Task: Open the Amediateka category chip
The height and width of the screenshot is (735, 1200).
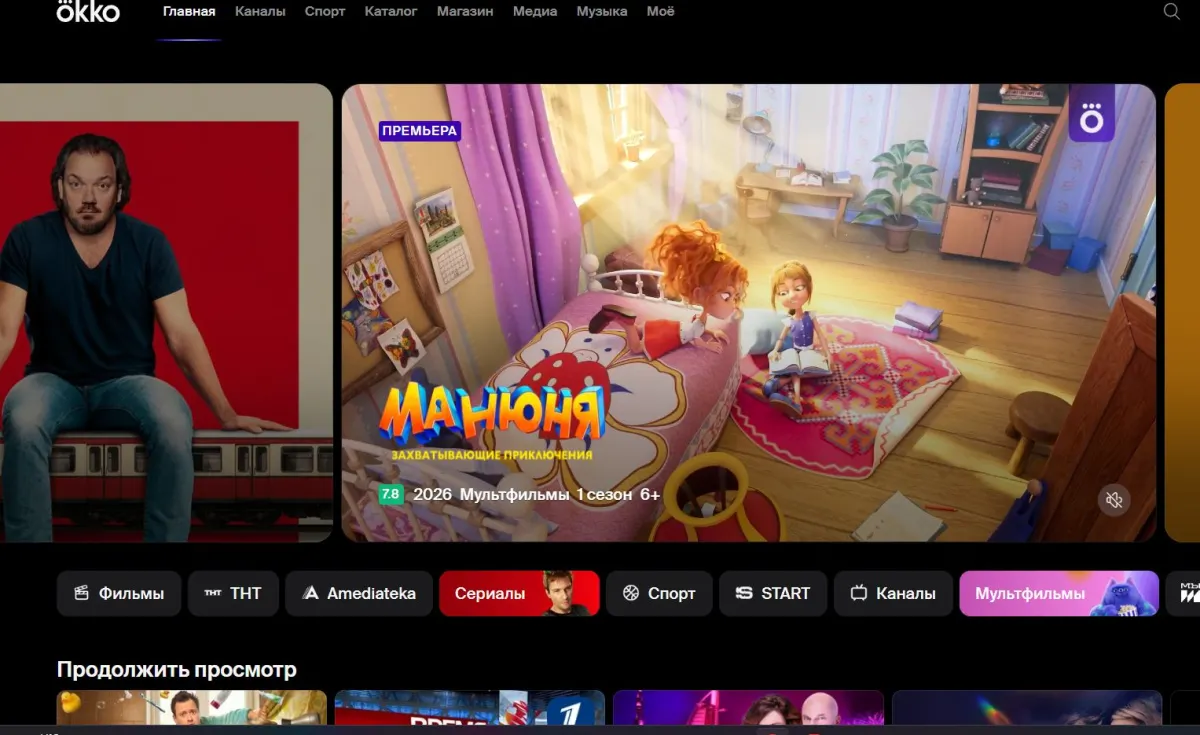Action: click(x=359, y=593)
